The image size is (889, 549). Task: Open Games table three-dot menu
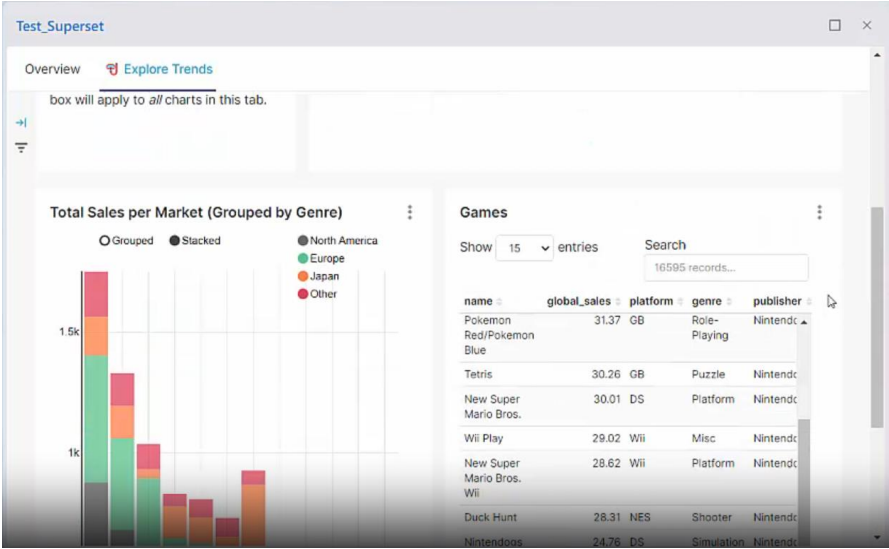[819, 212]
